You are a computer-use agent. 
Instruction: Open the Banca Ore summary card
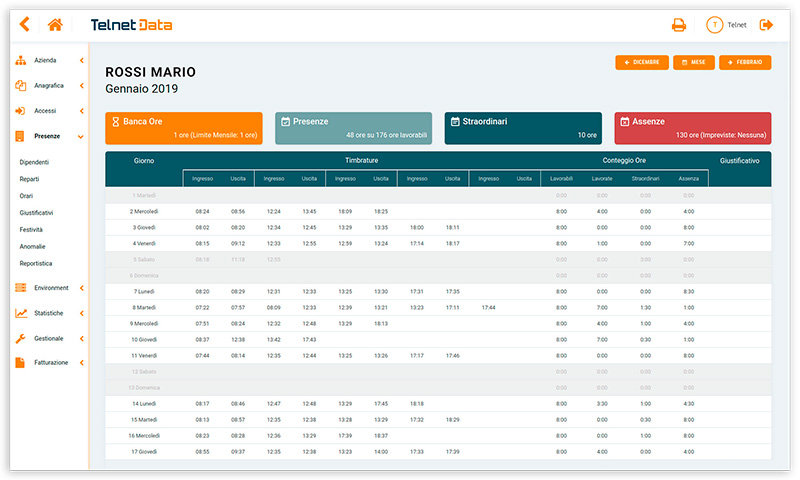184,129
